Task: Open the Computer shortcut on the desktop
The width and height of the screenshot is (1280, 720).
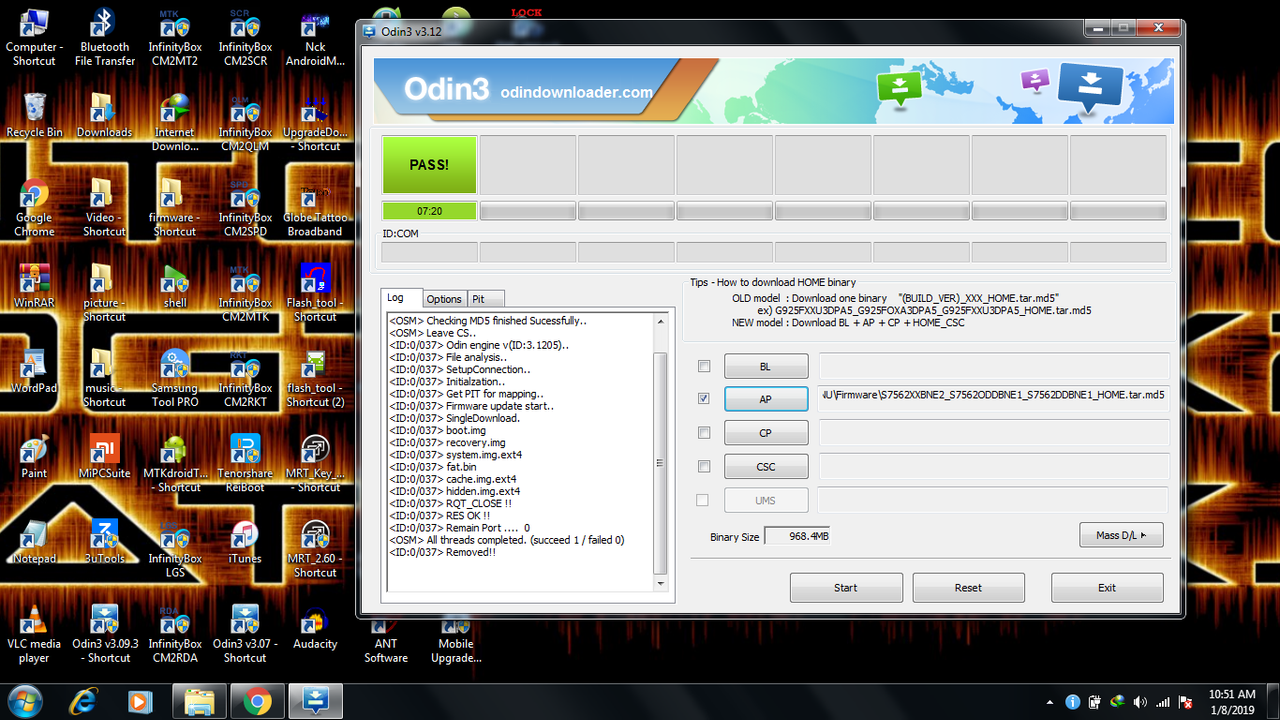Action: tap(34, 39)
